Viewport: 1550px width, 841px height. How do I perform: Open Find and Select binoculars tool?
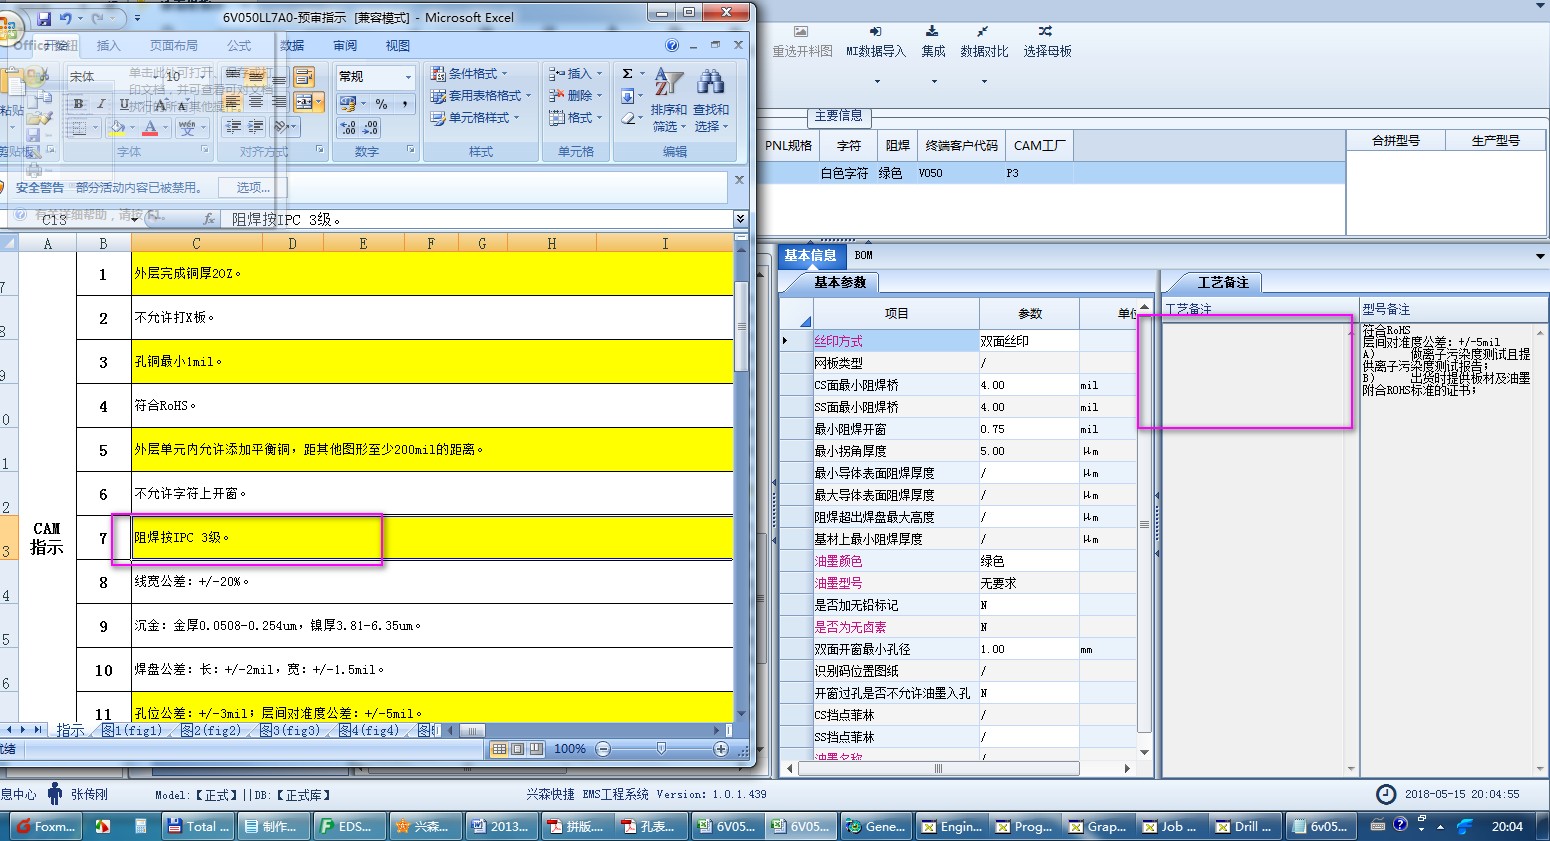(711, 99)
